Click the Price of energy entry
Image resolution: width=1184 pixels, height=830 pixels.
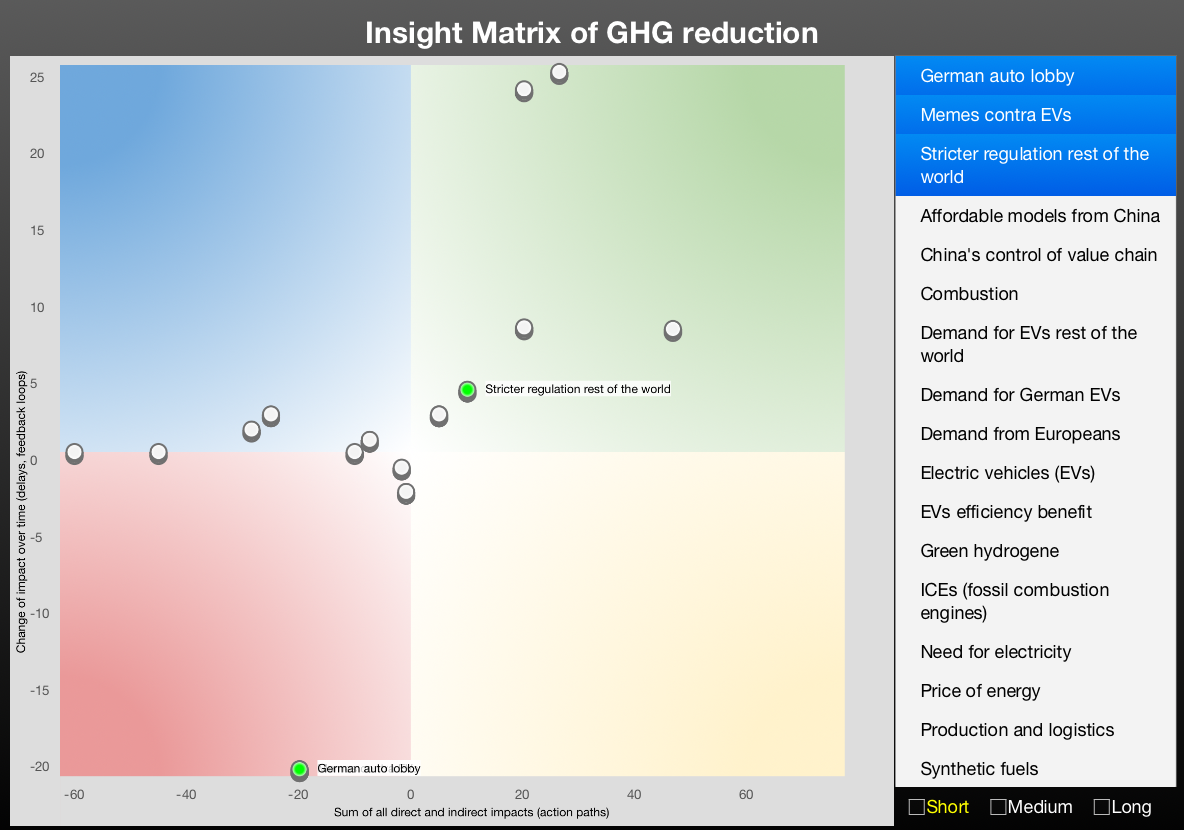pyautogui.click(x=980, y=691)
